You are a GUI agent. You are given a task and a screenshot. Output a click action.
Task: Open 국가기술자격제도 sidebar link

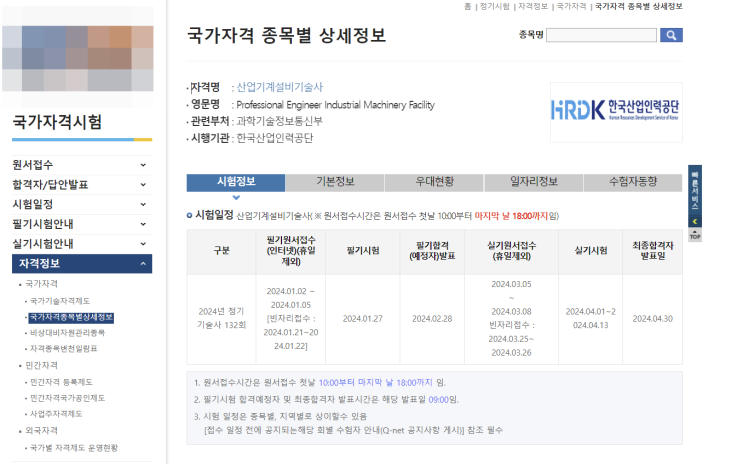click(x=60, y=301)
